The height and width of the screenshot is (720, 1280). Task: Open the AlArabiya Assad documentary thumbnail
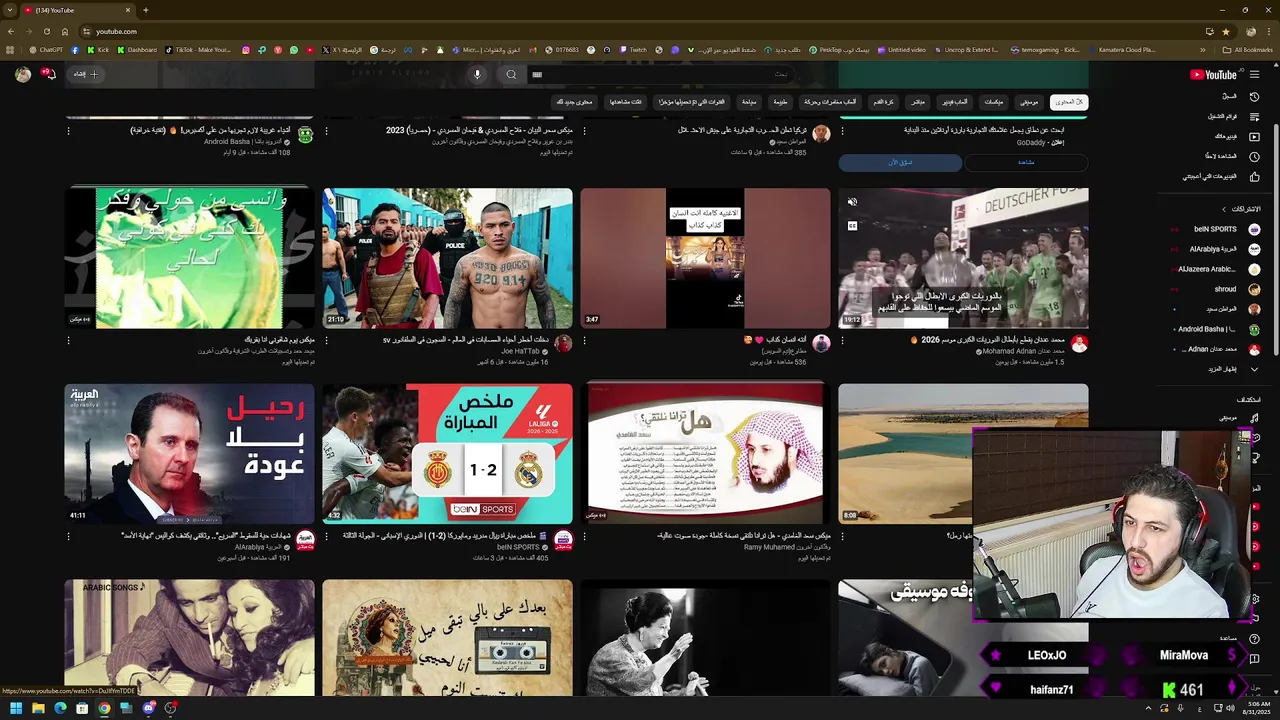coord(189,454)
